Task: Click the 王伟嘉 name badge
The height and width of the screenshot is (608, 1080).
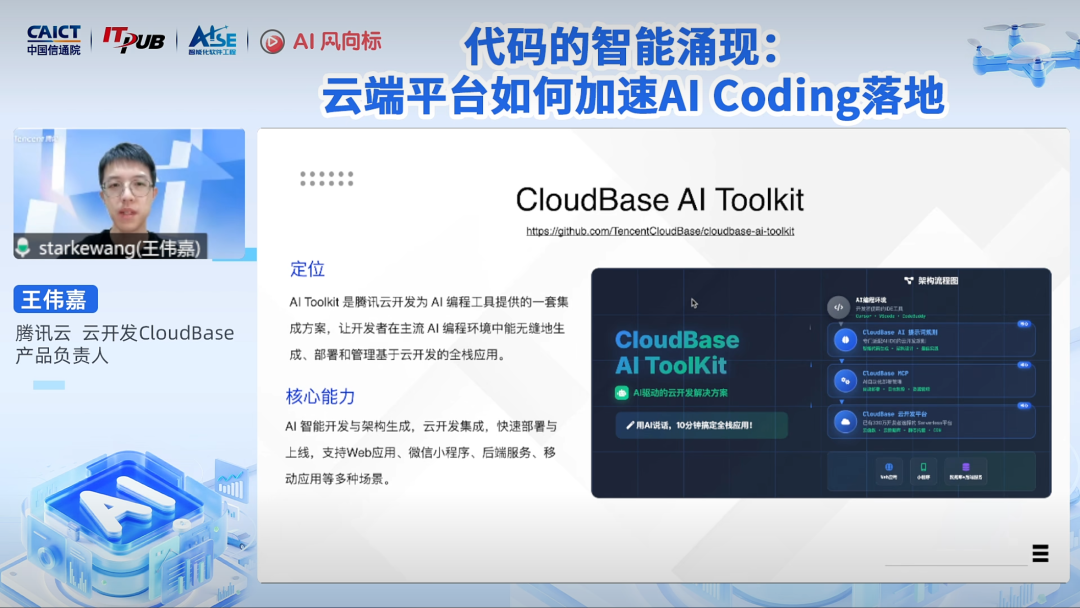Action: click(x=55, y=300)
